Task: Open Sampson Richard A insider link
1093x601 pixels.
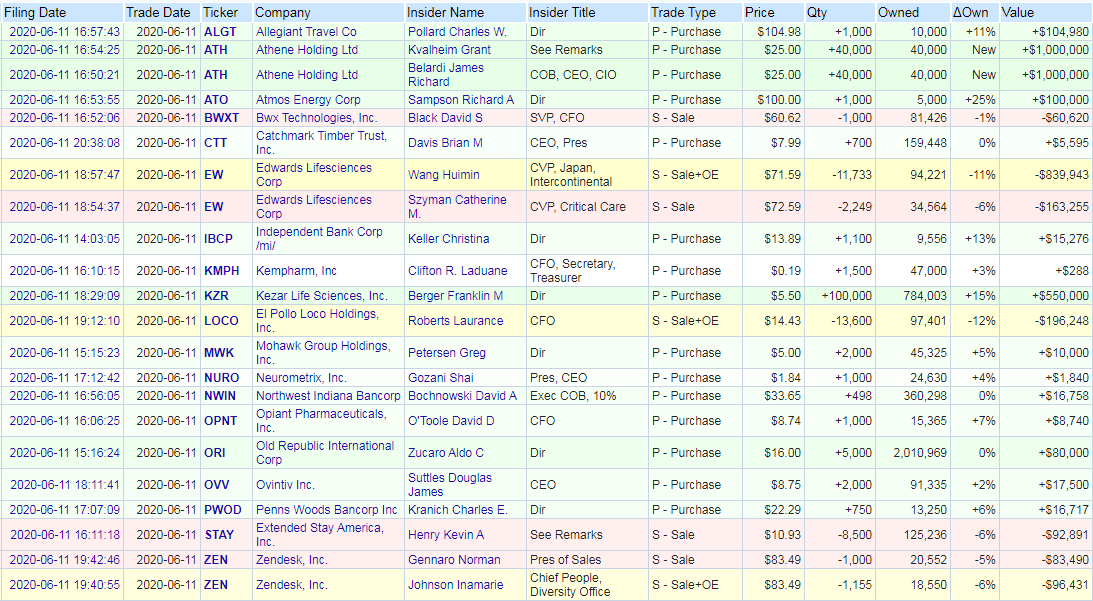Action: click(461, 100)
